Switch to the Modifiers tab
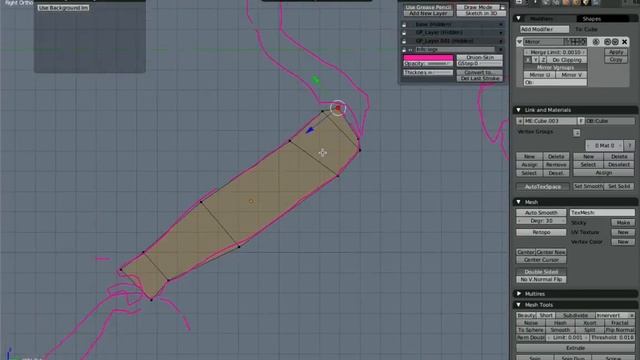The height and width of the screenshot is (360, 640). pyautogui.click(x=541, y=19)
